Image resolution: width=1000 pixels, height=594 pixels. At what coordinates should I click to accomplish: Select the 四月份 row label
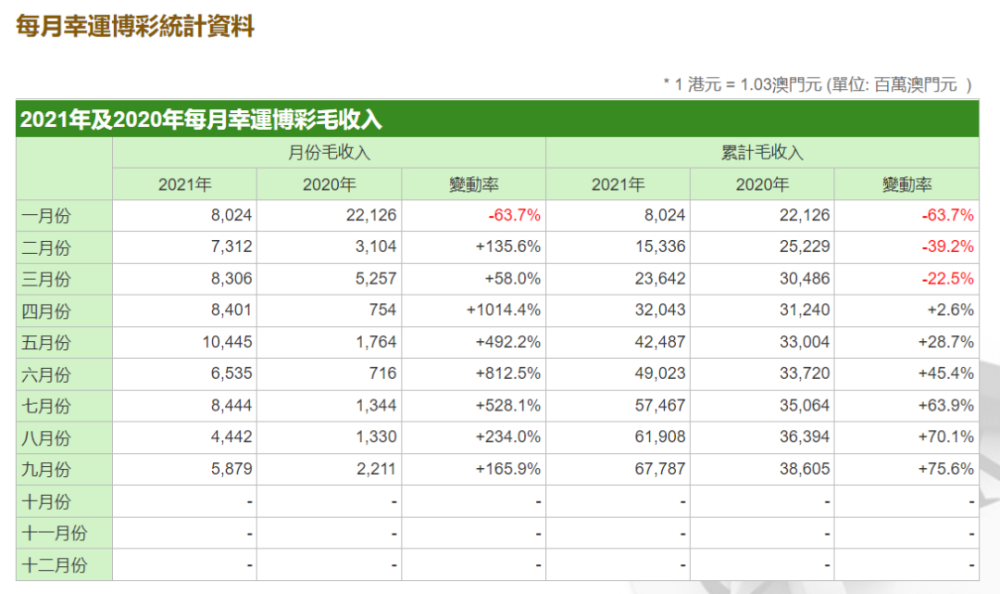click(46, 310)
